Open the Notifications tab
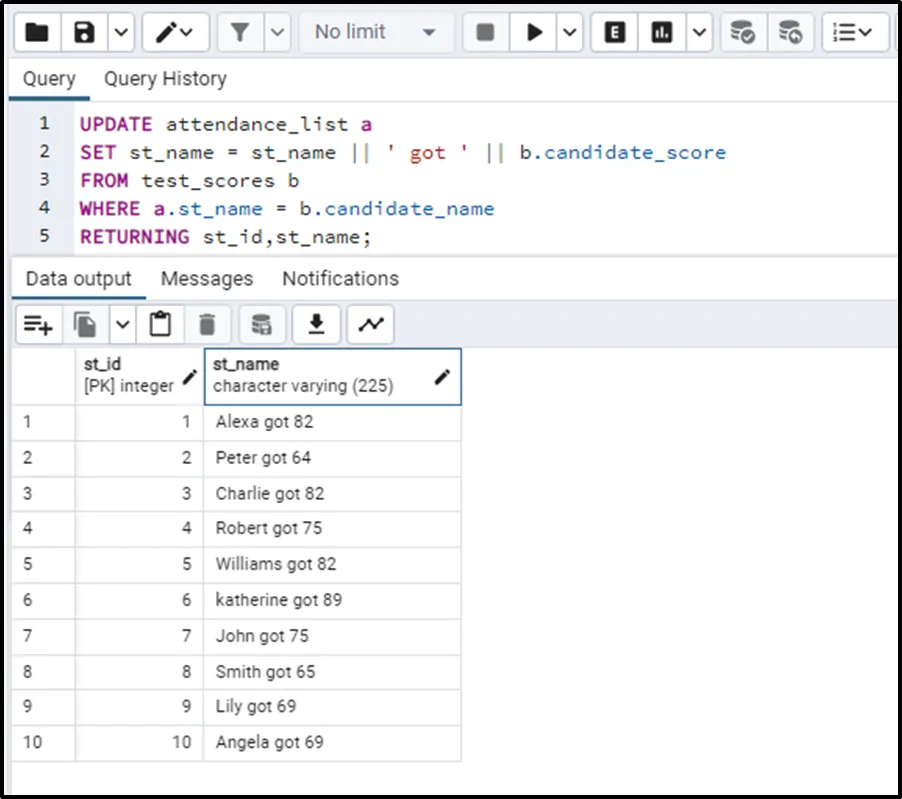 point(340,279)
